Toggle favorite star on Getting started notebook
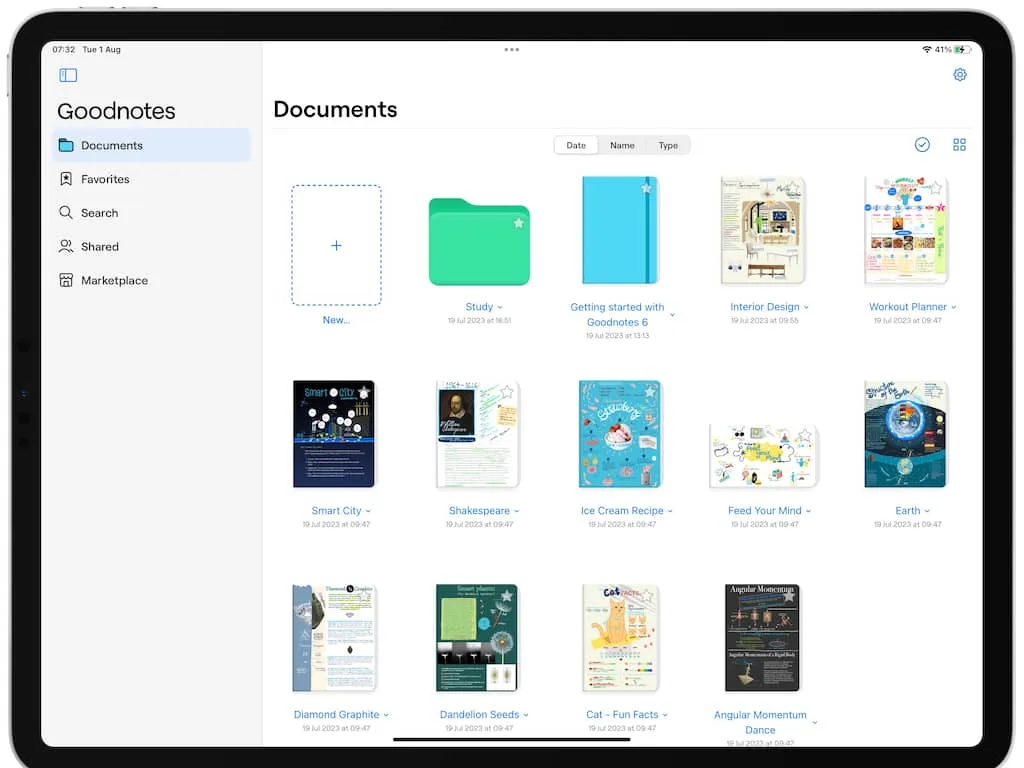This screenshot has width=1024, height=768. pyautogui.click(x=646, y=188)
